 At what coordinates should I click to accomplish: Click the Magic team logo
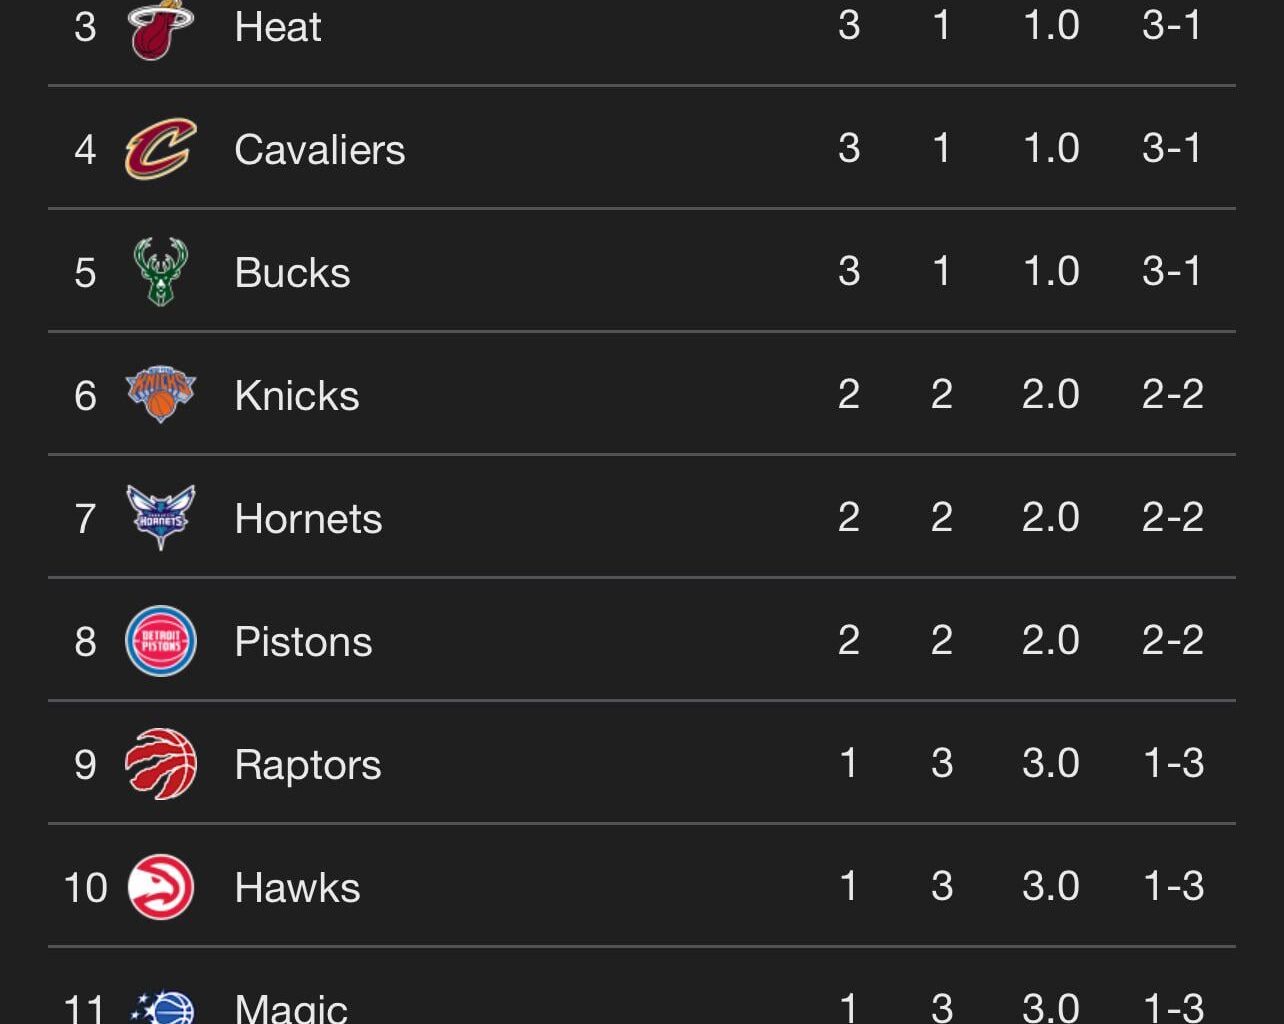(160, 1008)
